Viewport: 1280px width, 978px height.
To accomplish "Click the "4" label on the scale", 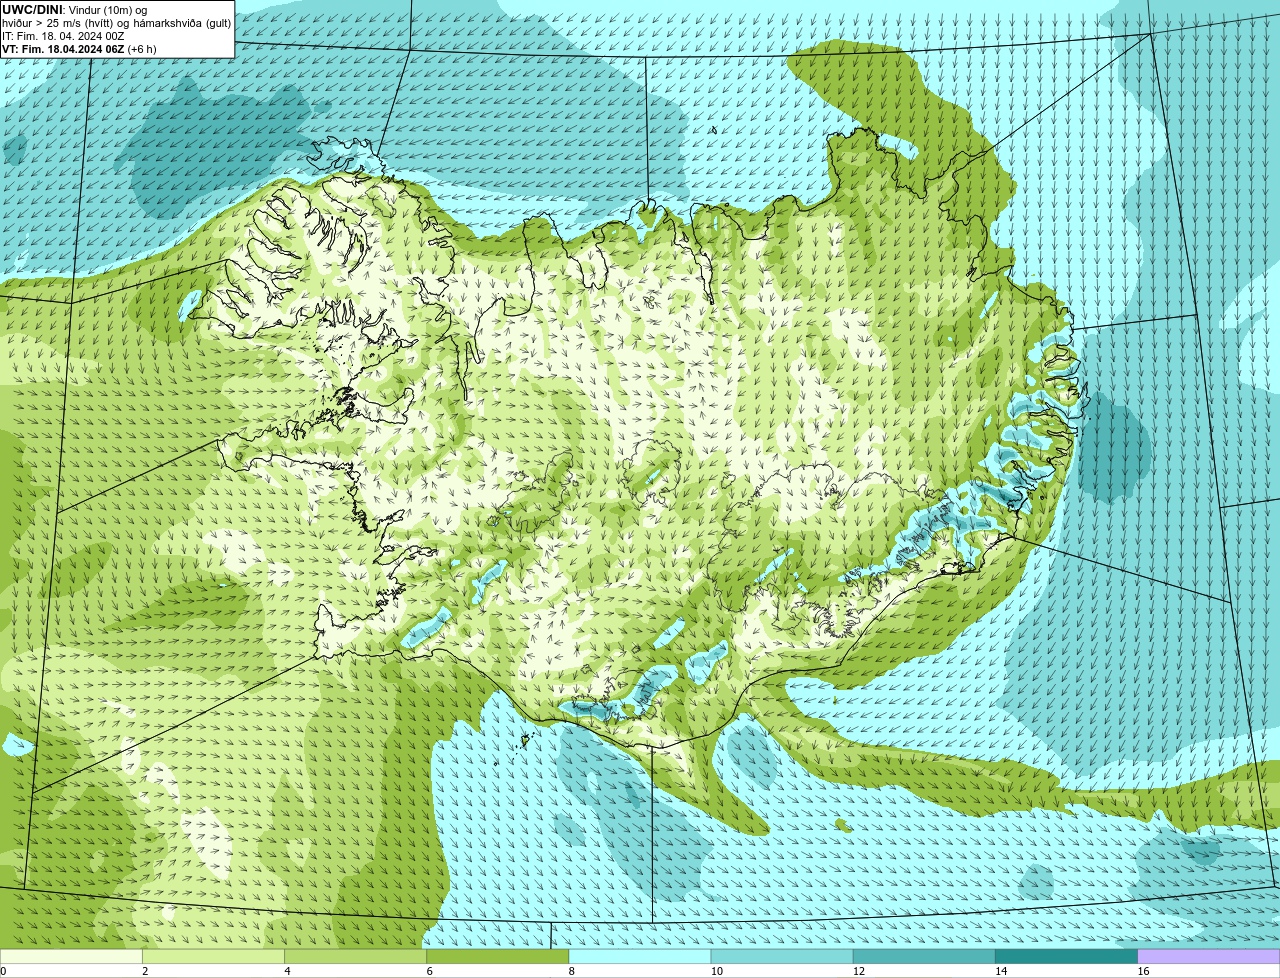I will click(287, 971).
